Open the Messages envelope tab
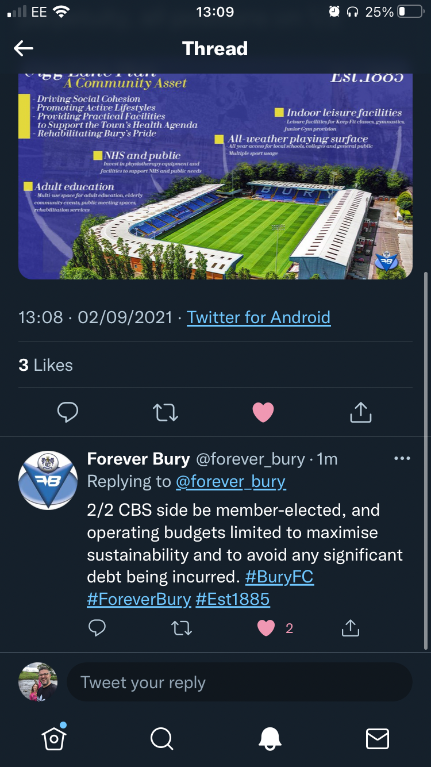Viewport: 431px width, 767px height. pyautogui.click(x=377, y=738)
